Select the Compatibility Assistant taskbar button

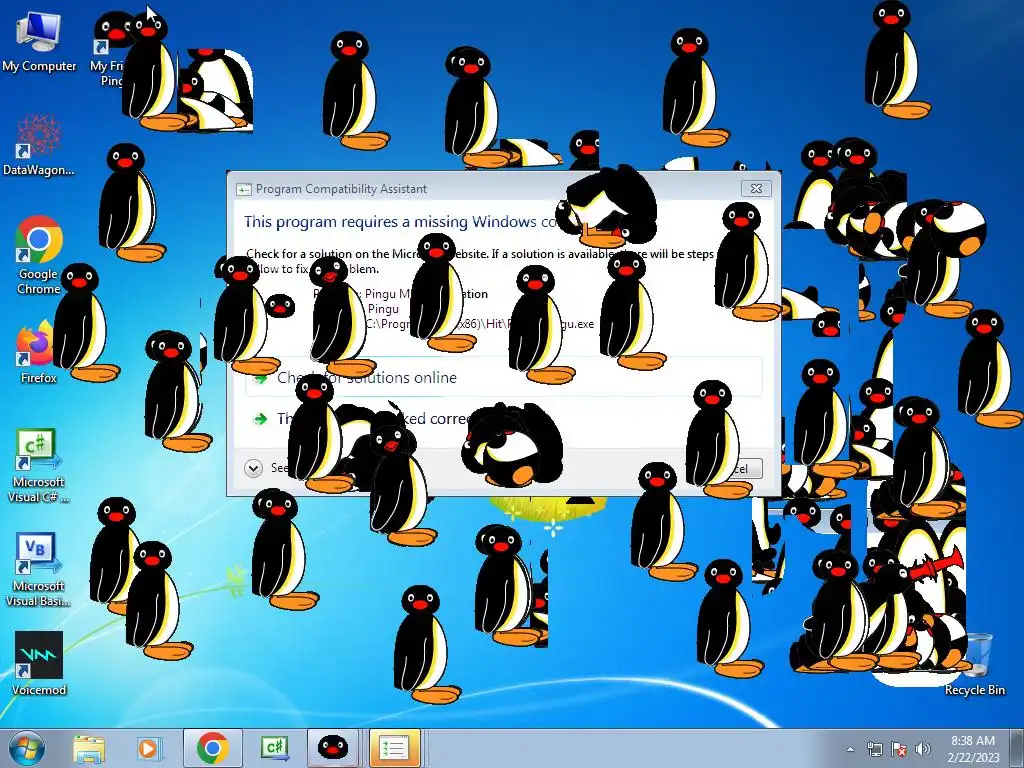[x=394, y=748]
